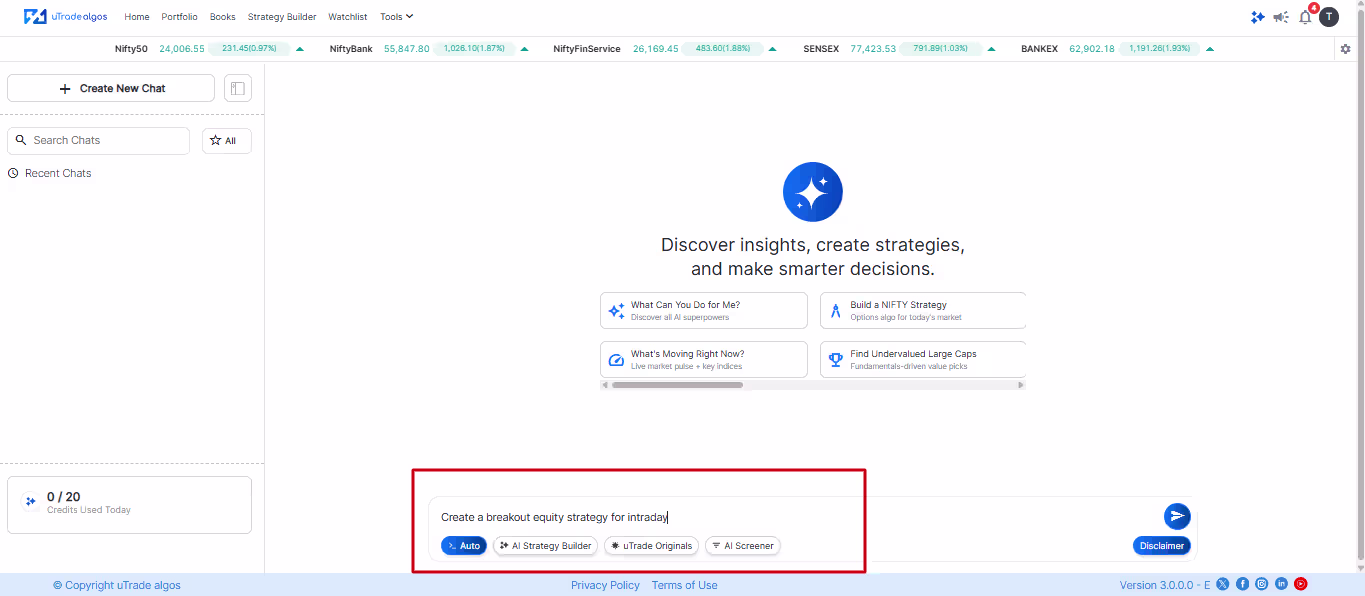
Task: Click the suggestions scrollbar left arrow
Action: [605, 385]
